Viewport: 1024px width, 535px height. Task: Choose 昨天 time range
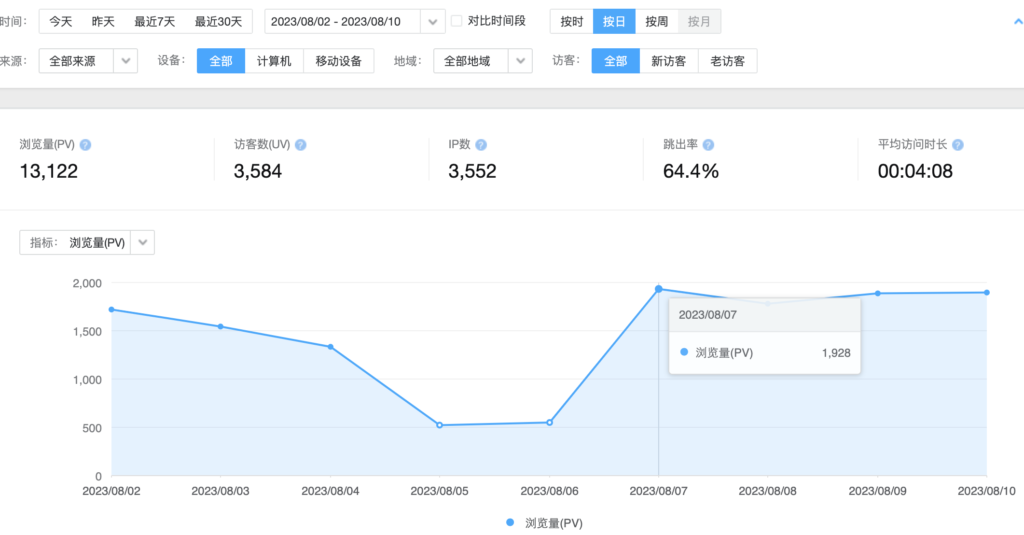(x=103, y=22)
